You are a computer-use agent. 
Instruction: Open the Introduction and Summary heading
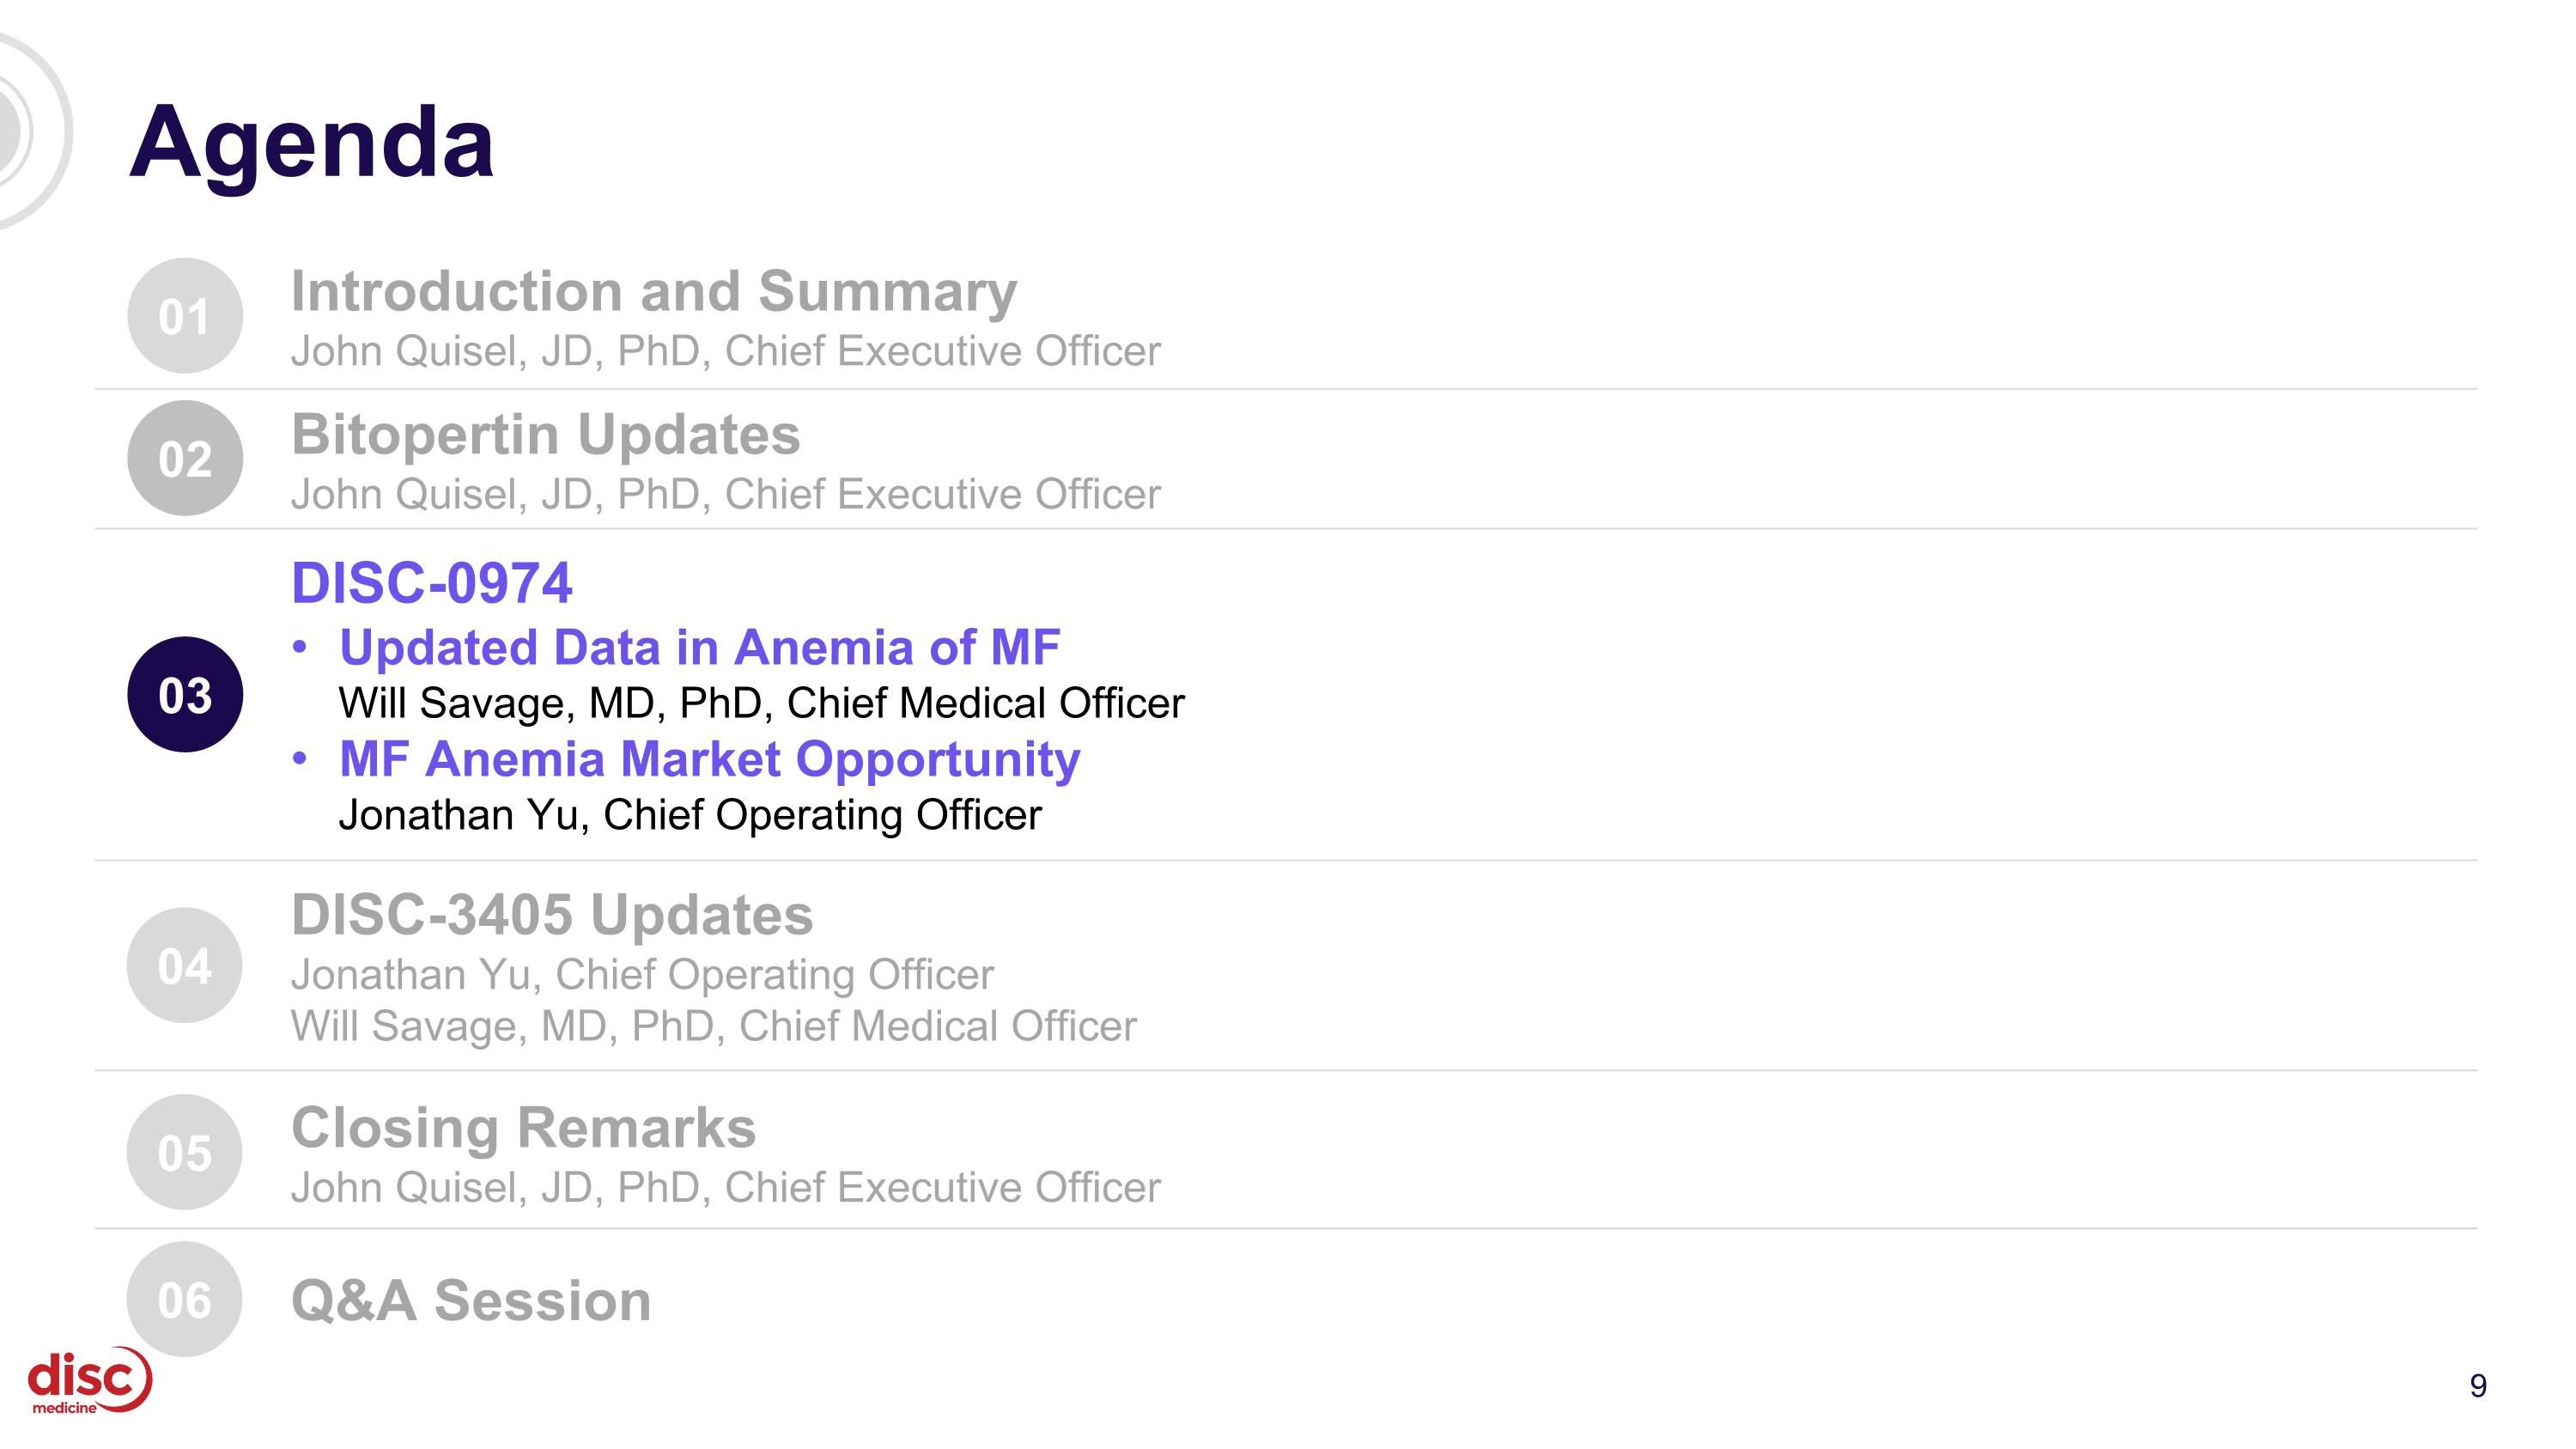pos(653,291)
